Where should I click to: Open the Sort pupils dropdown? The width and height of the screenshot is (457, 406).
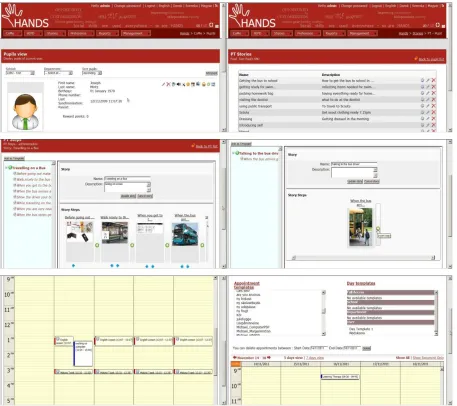tap(92, 73)
